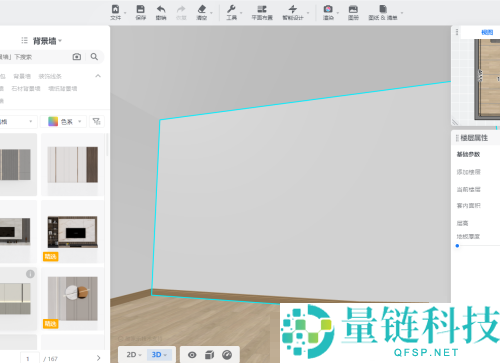
Task: Open the 平面布置 floor layout tool
Action: coord(262,12)
